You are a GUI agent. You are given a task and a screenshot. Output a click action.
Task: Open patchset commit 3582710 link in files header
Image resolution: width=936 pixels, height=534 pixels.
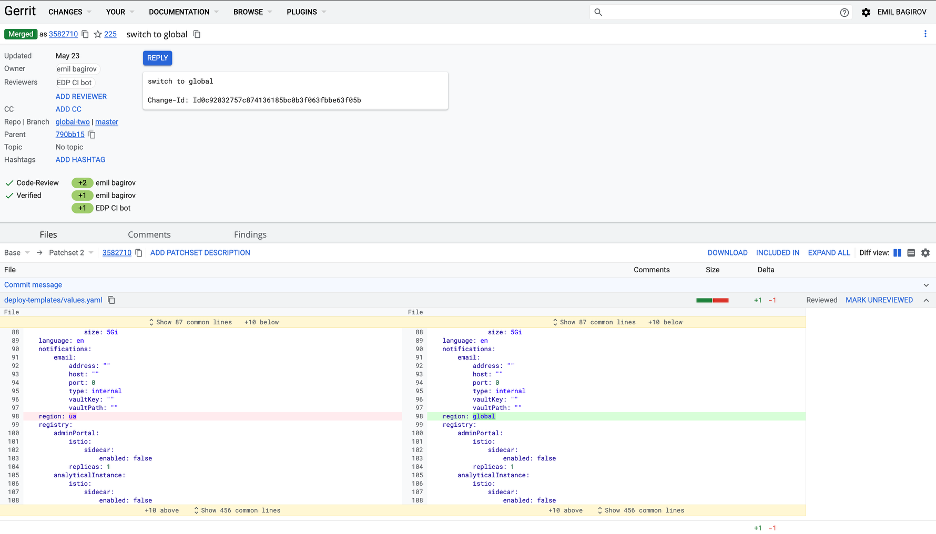click(x=117, y=253)
